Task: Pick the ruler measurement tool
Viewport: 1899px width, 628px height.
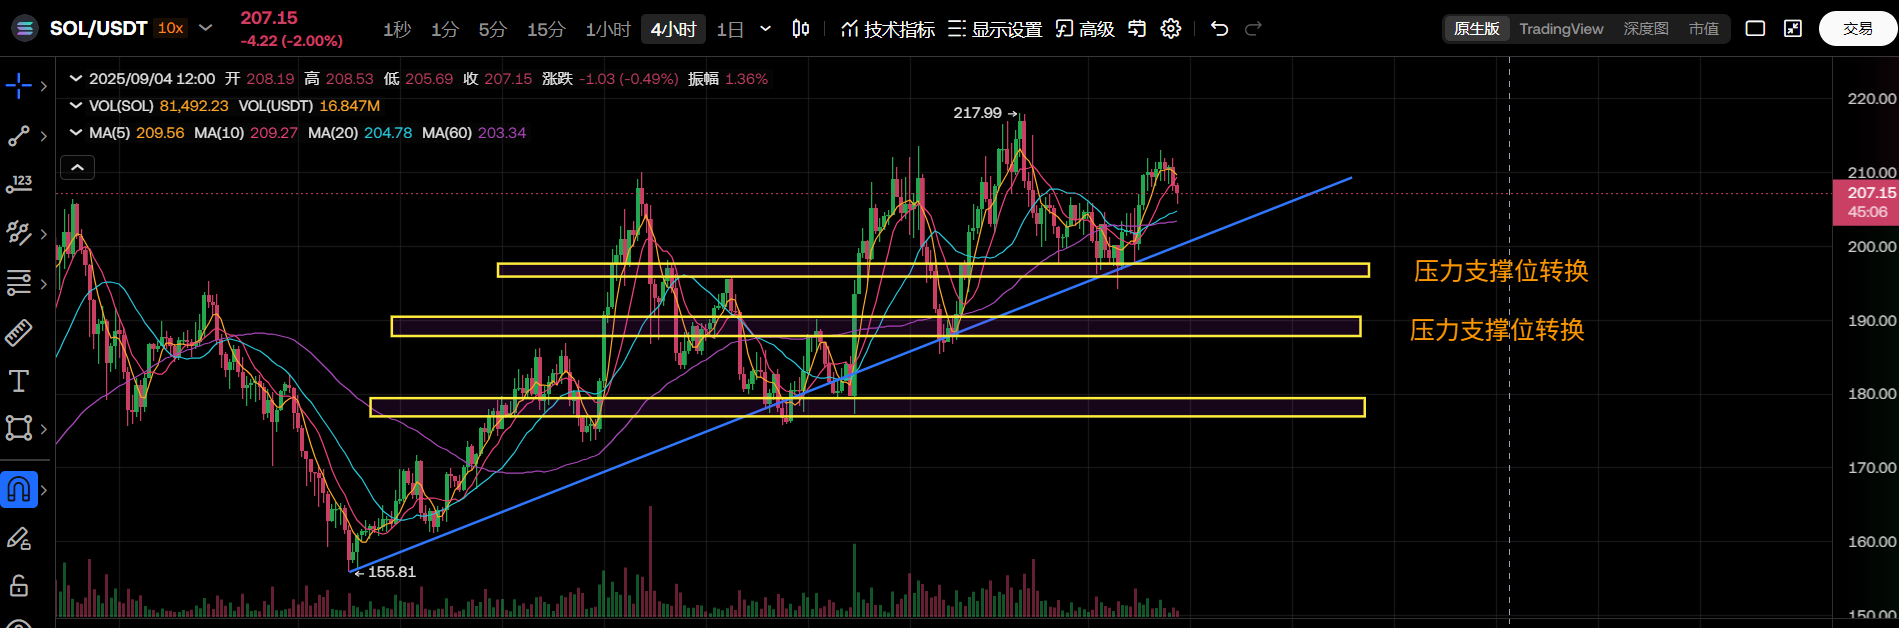Action: pyautogui.click(x=19, y=332)
